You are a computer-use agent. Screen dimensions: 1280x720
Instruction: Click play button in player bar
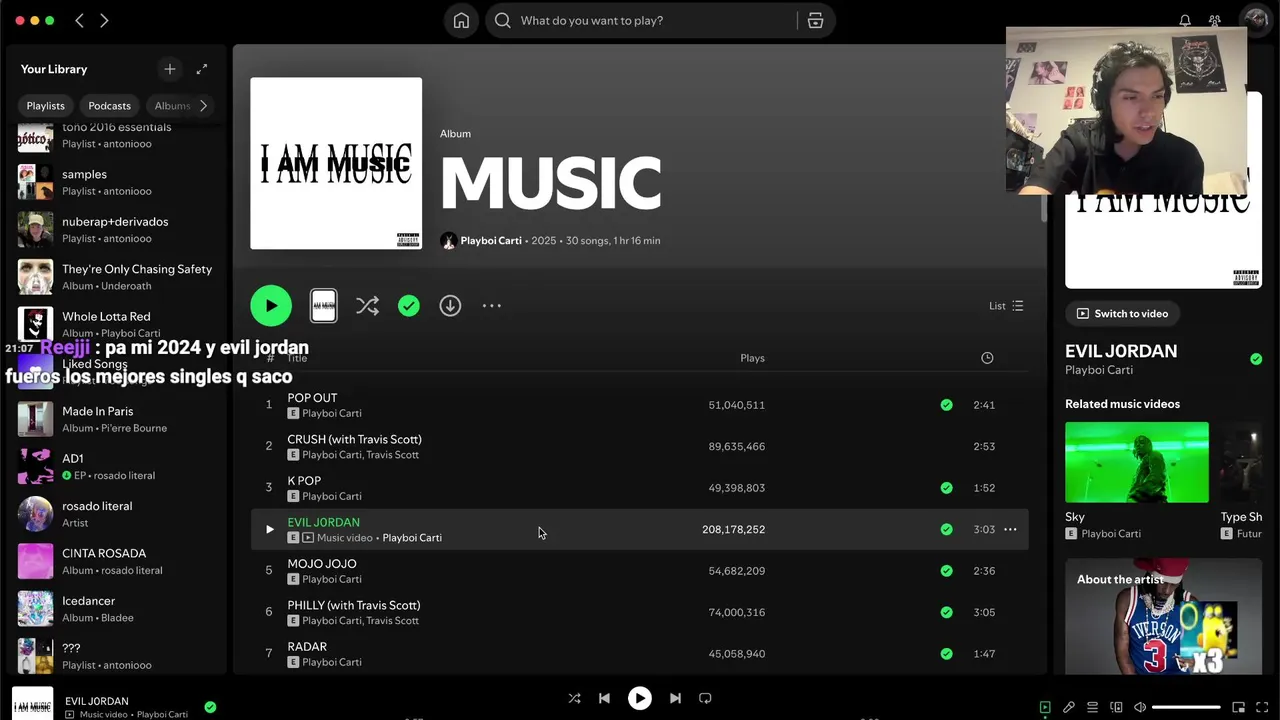tap(640, 698)
